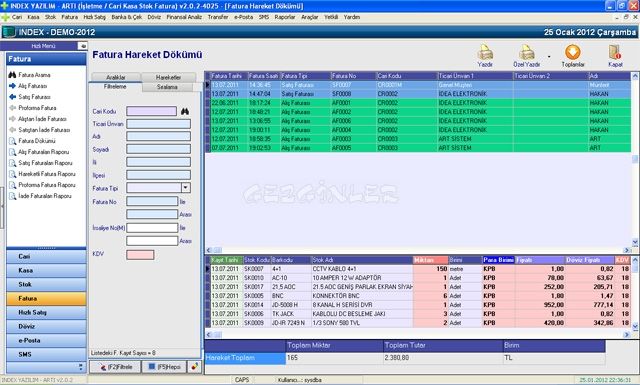Open Alış Faturası in the sidebar

coord(33,86)
